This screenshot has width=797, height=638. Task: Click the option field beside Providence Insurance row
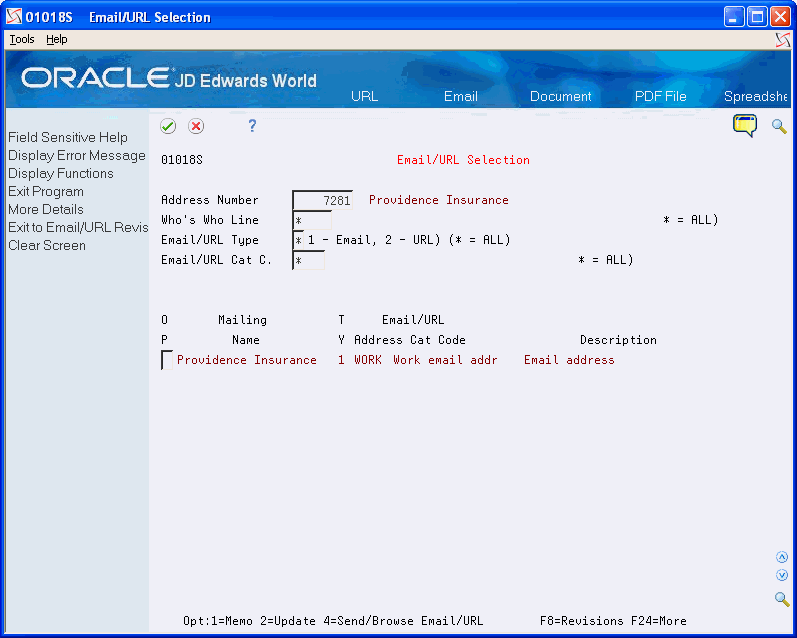[x=167, y=360]
